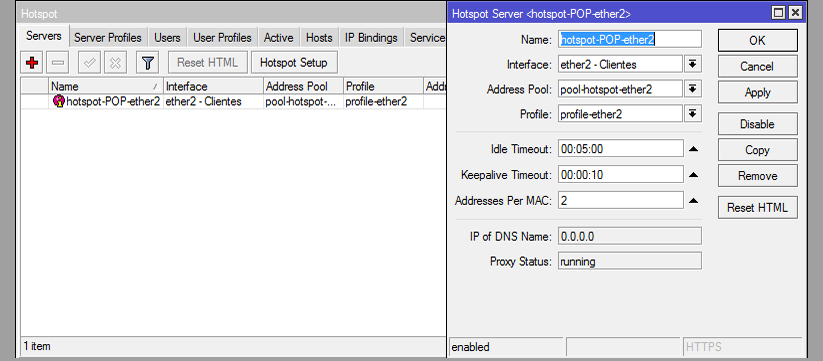Click greyed Reset HTML button in Hotspot toolbar
Viewport: 823px width, 361px height.
coord(207,63)
